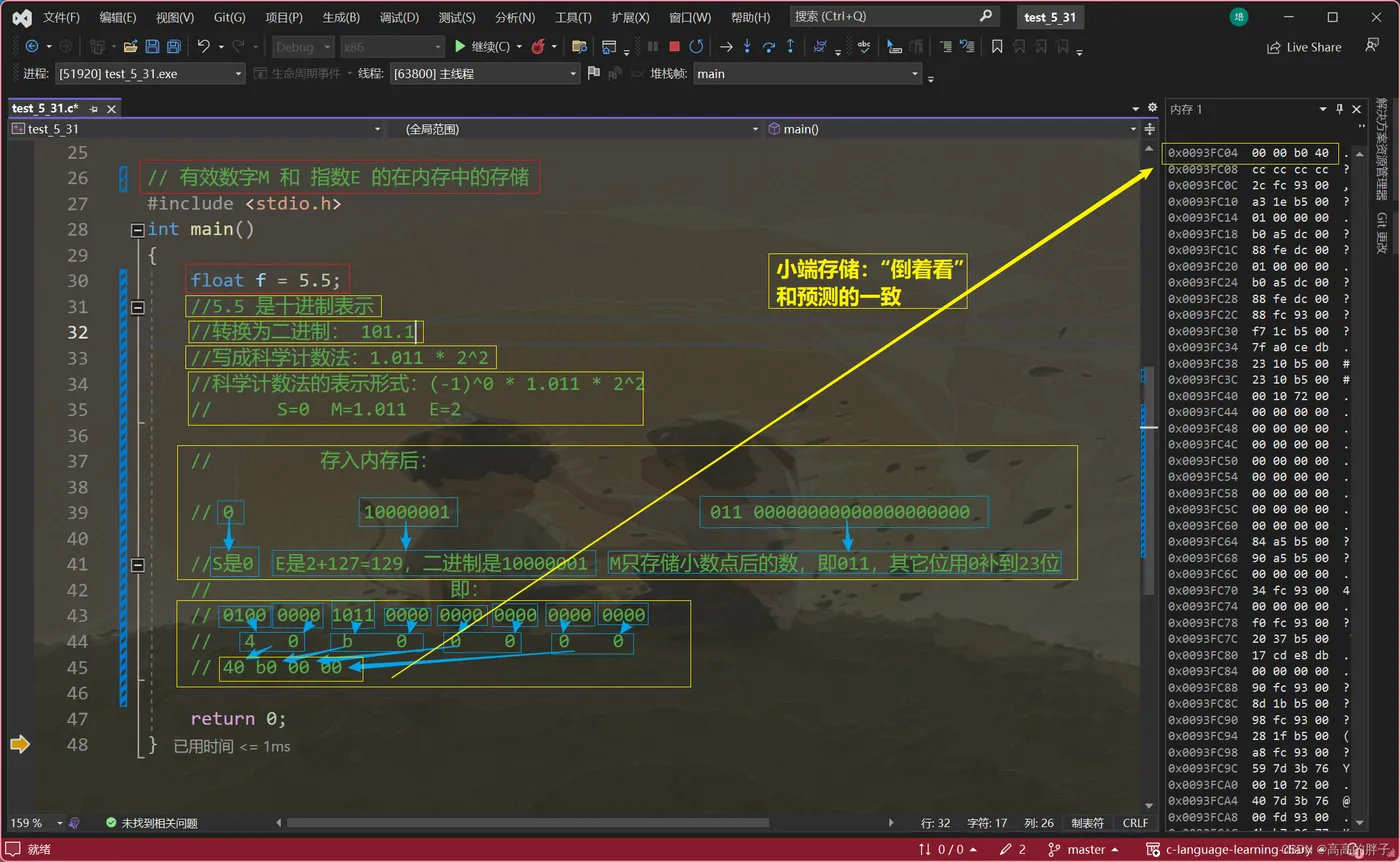Image resolution: width=1400 pixels, height=862 pixels.
Task: Open the stack frame dropdown showing main
Action: pos(806,73)
